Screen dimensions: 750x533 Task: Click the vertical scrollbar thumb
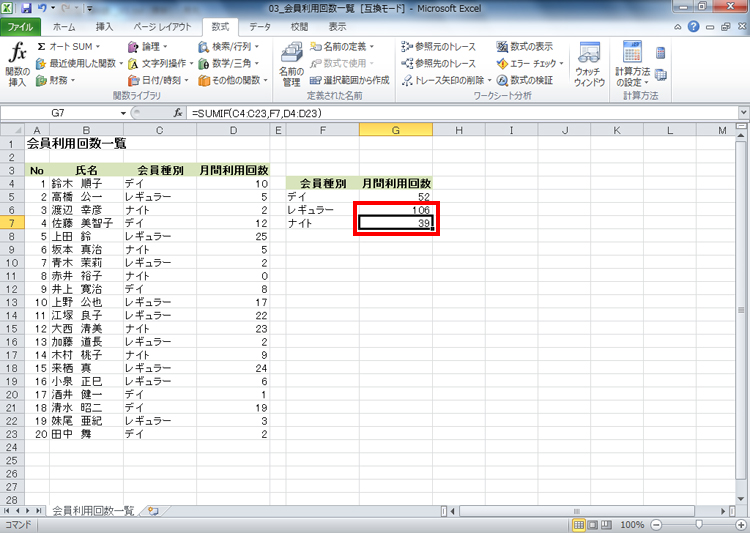pos(741,311)
